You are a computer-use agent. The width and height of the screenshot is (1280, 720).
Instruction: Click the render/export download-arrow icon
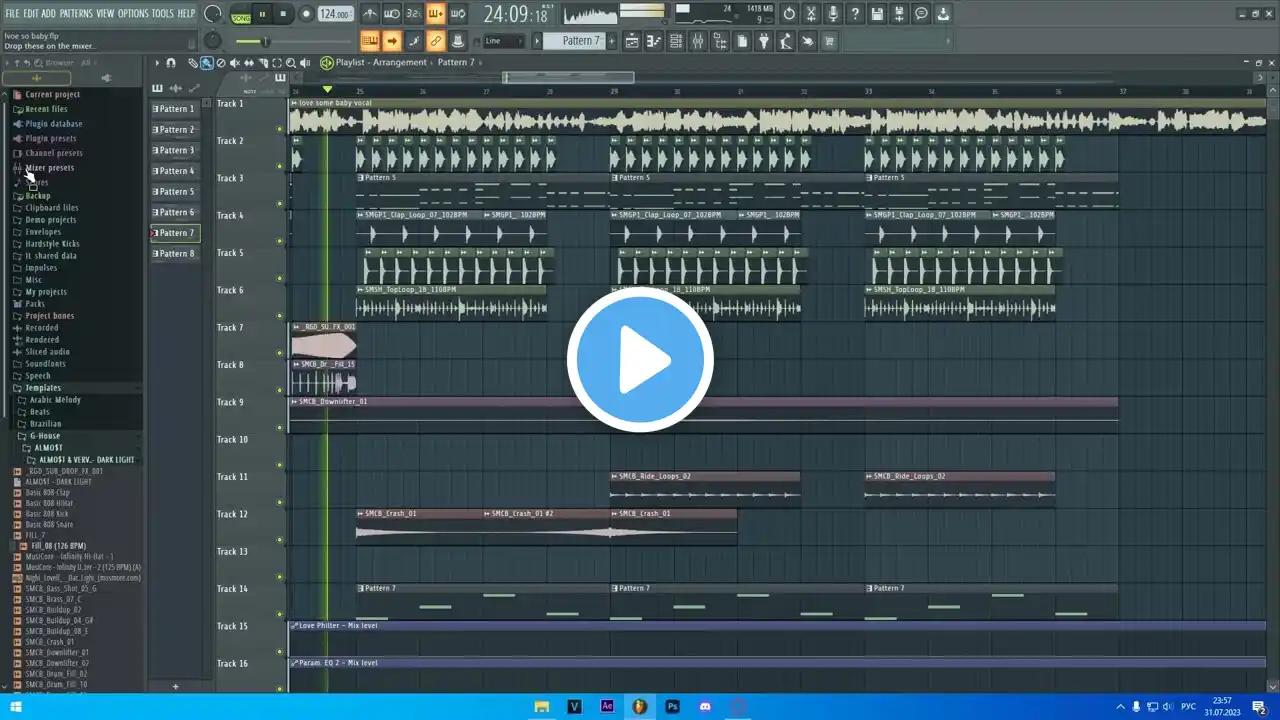(943, 14)
